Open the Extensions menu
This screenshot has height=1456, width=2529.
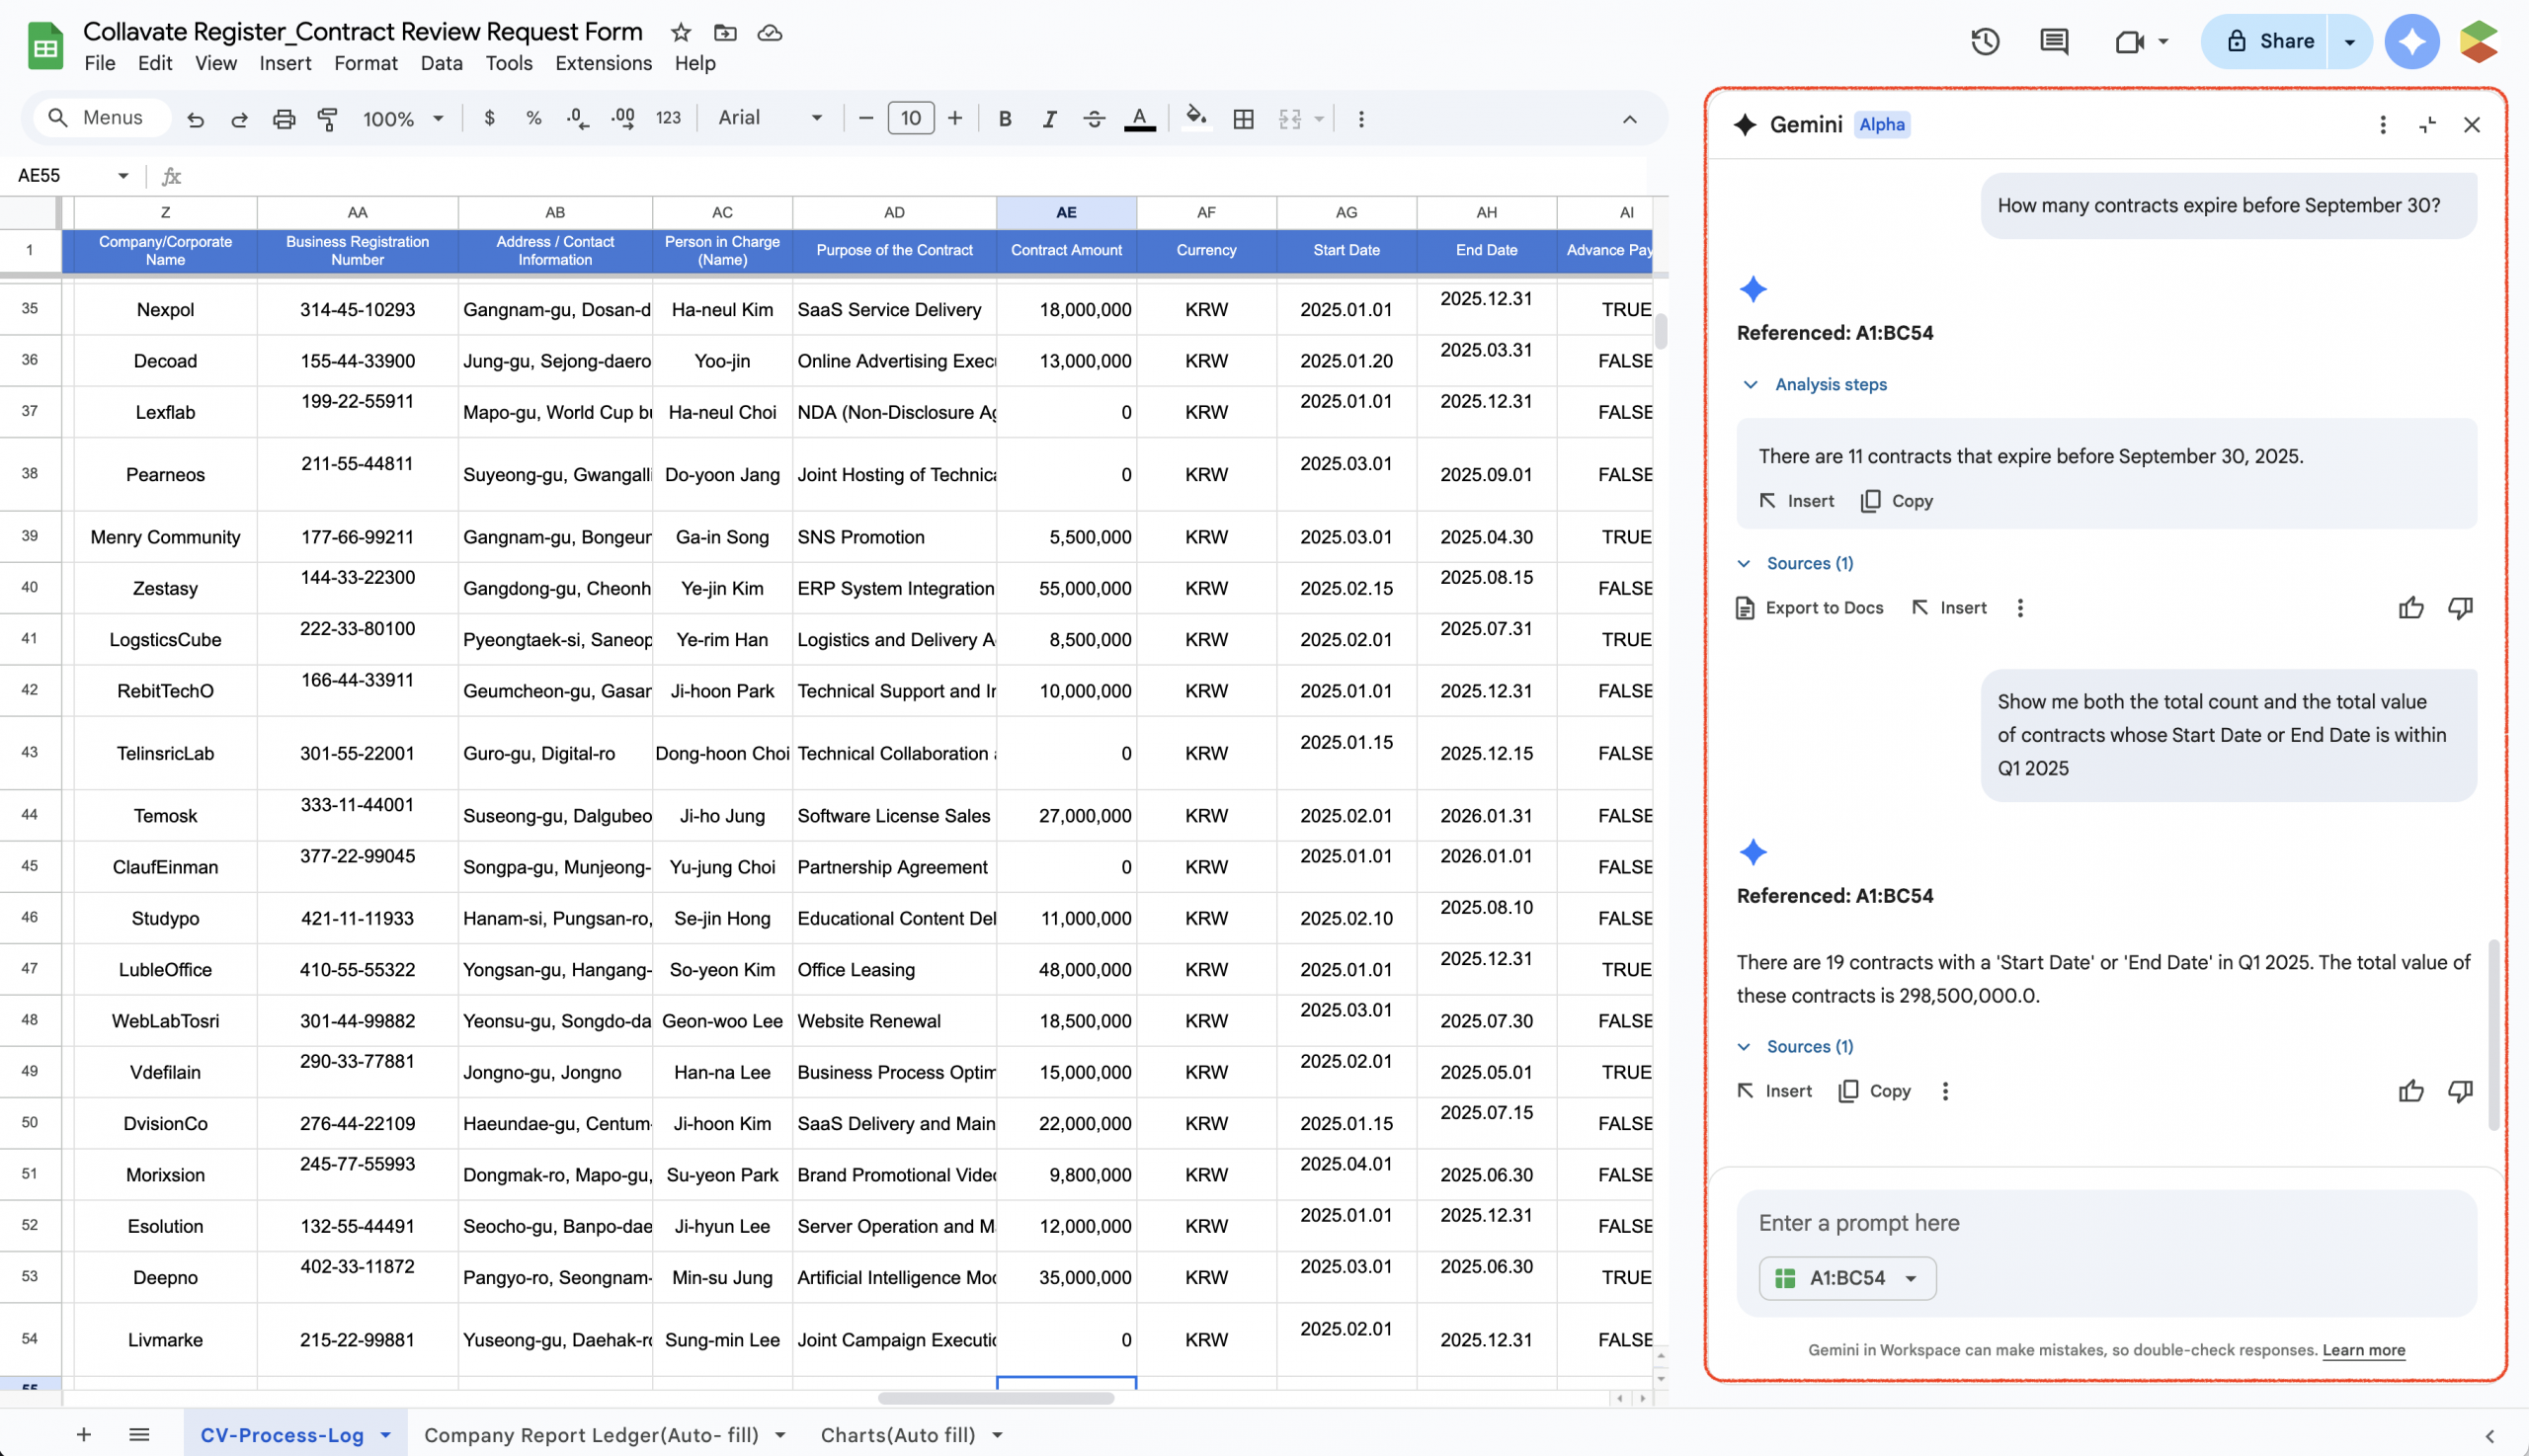click(x=603, y=63)
